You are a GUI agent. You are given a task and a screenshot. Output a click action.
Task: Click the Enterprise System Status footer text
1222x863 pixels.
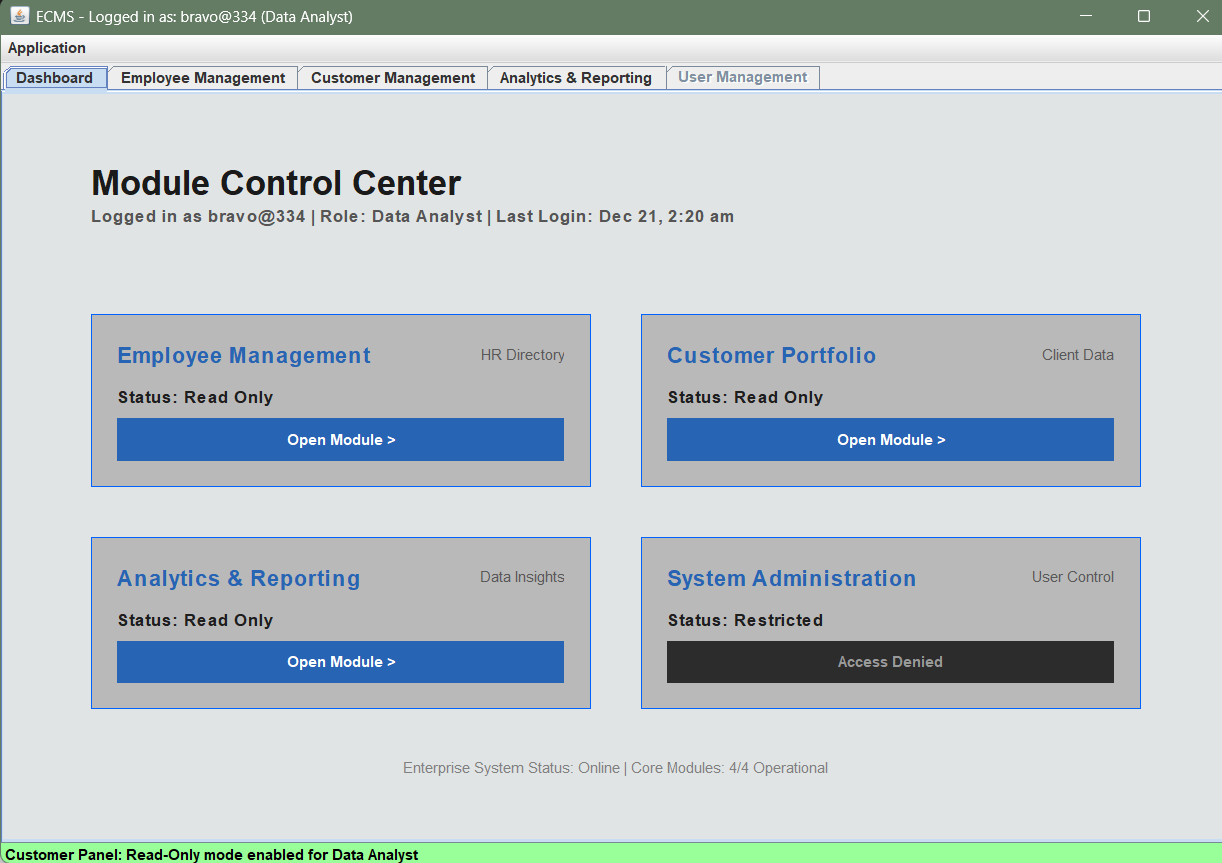point(615,768)
